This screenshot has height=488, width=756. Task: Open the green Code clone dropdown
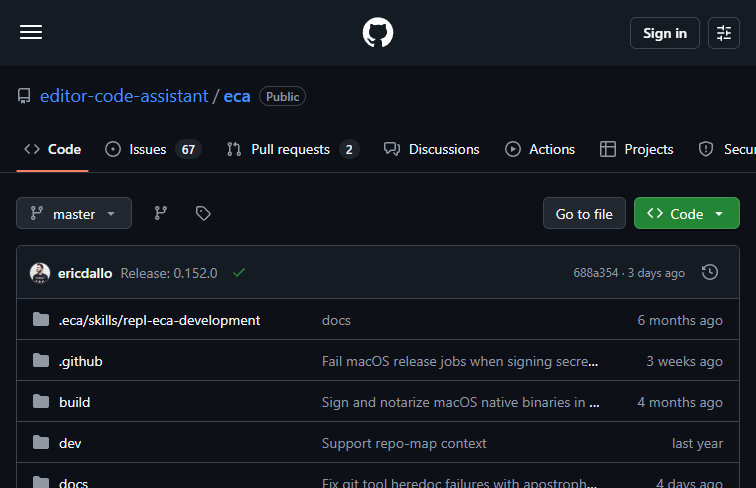pyautogui.click(x=687, y=213)
